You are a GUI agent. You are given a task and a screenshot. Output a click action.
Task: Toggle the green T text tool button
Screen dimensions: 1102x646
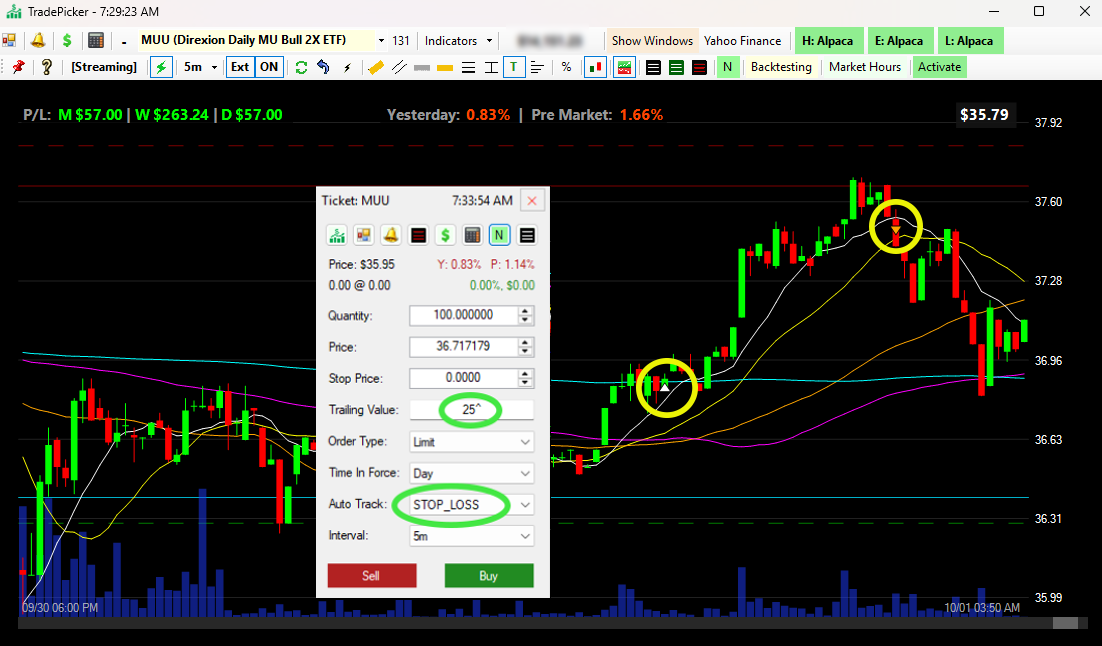[x=514, y=67]
